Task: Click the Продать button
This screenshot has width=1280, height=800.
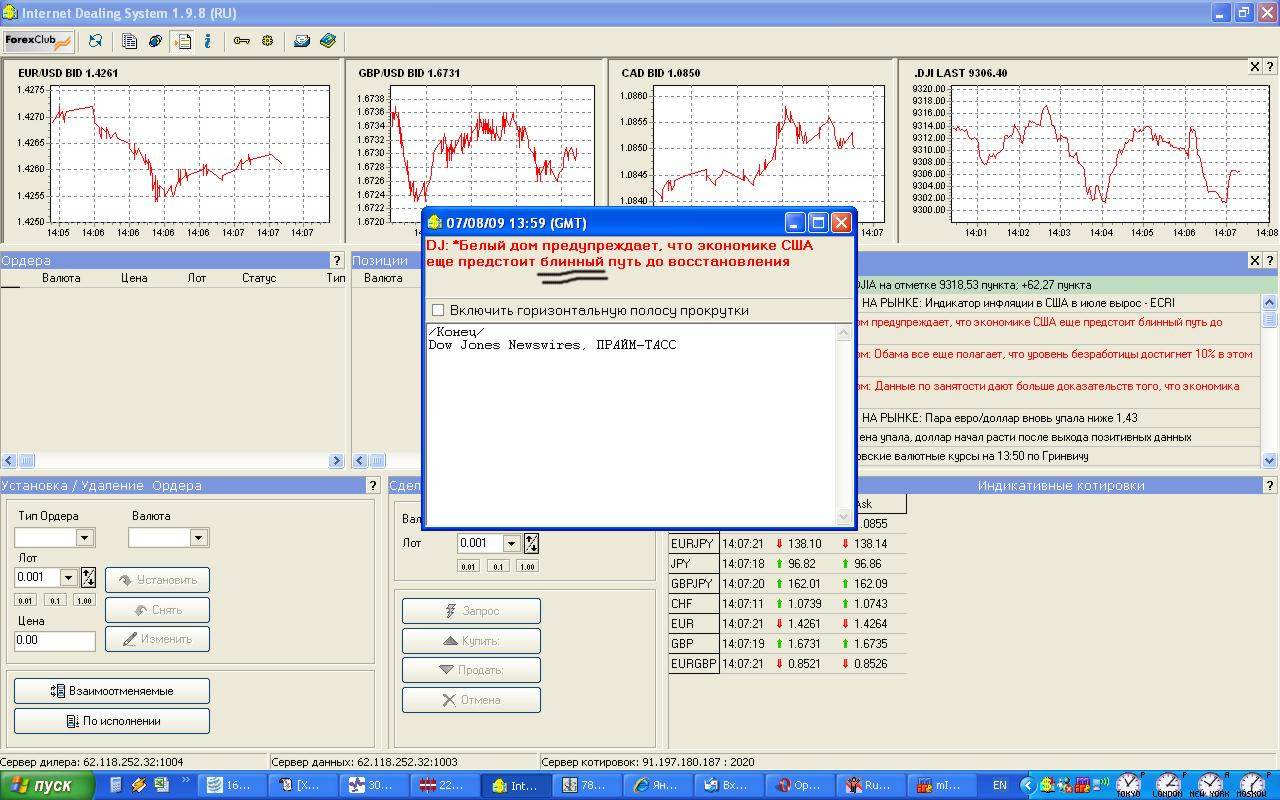Action: (x=471, y=670)
